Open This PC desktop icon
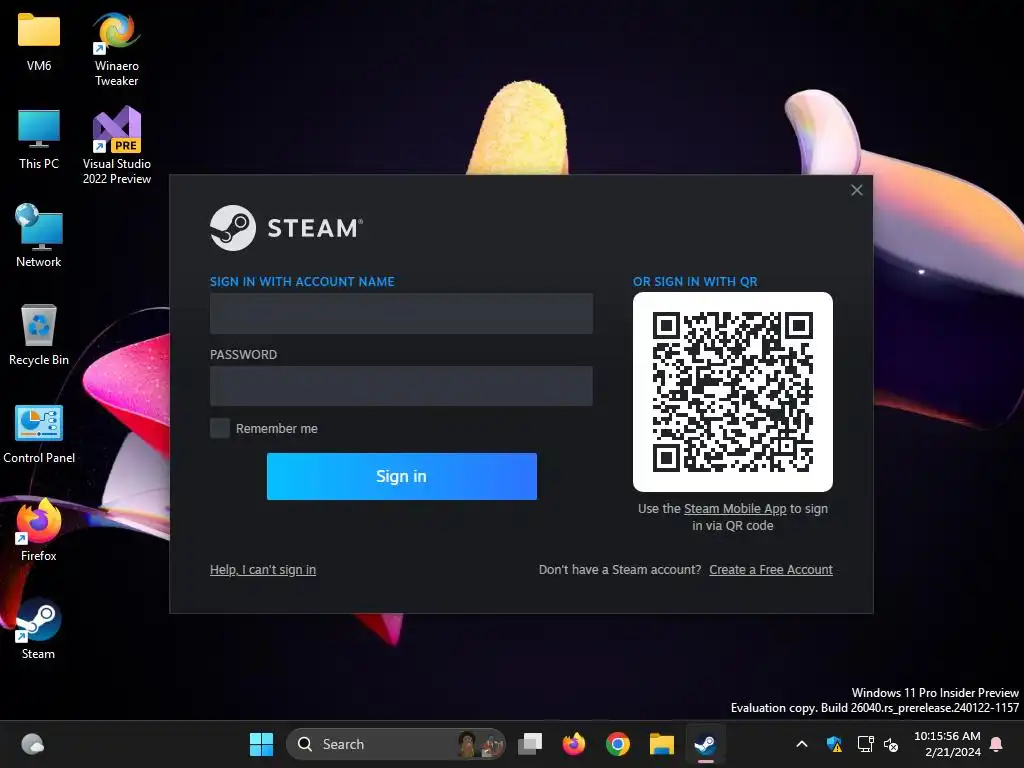Screen dimensions: 1024x768 39,140
